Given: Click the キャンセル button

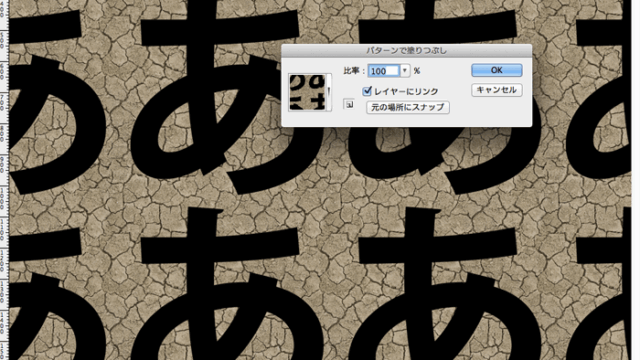Looking at the screenshot, I should (496, 90).
